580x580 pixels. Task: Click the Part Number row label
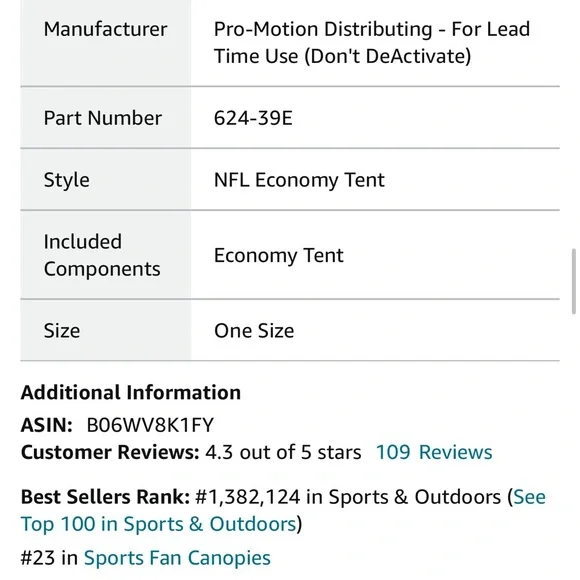[103, 118]
